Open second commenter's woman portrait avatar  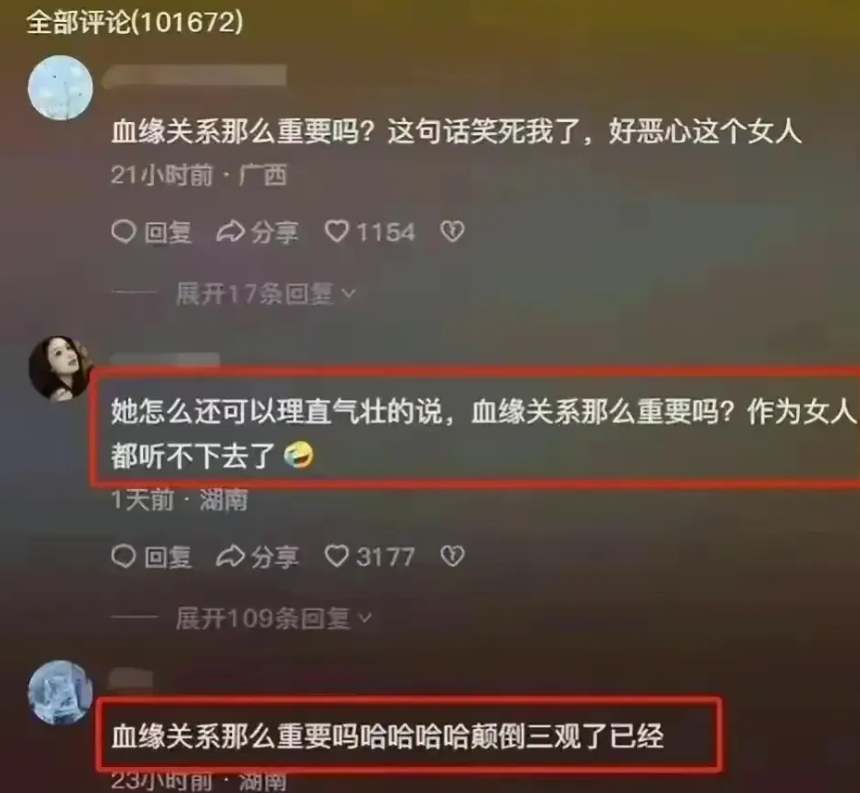pyautogui.click(x=59, y=367)
